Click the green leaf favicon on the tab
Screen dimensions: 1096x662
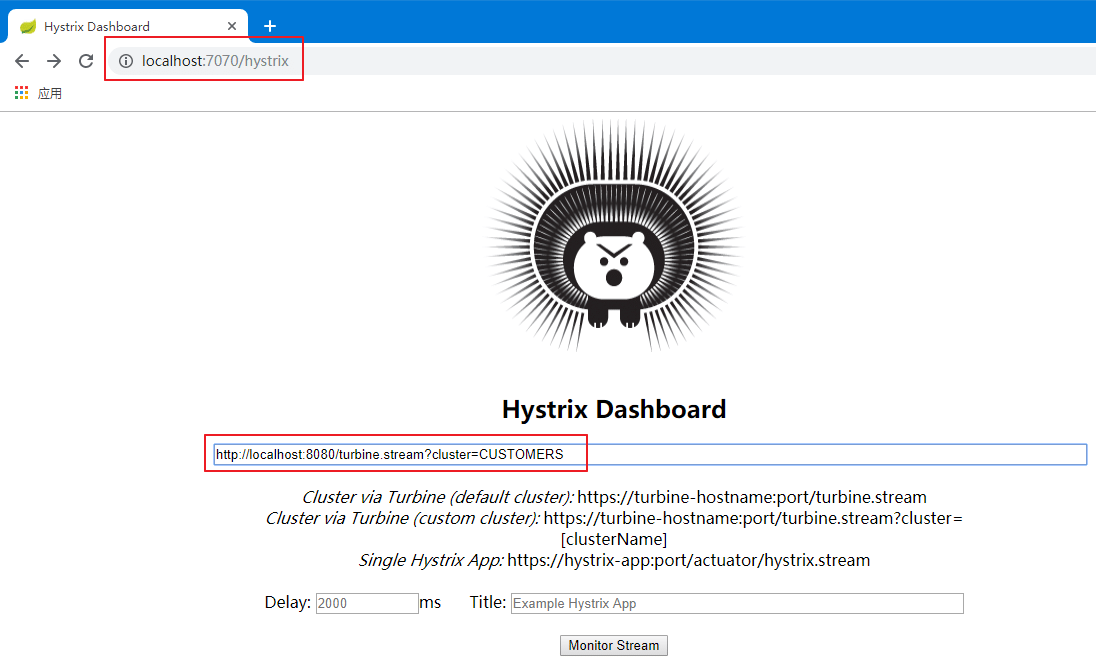[28, 26]
